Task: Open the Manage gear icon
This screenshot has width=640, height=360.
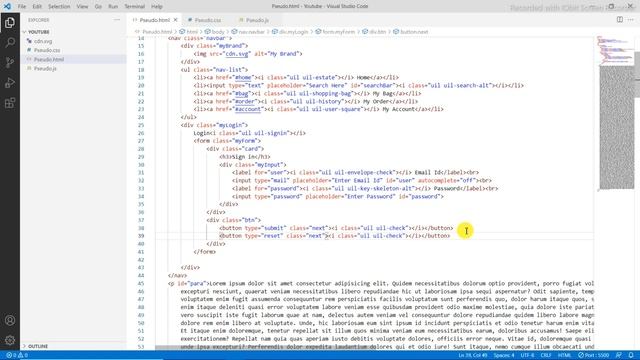Action: (x=10, y=340)
